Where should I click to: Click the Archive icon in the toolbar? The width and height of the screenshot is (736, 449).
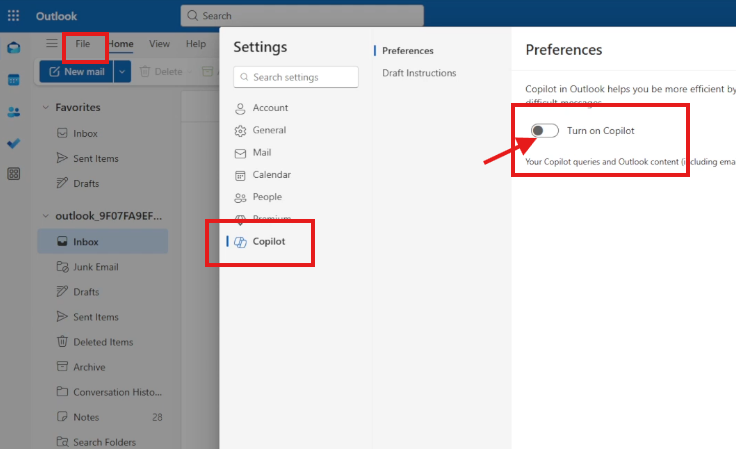pyautogui.click(x=207, y=71)
